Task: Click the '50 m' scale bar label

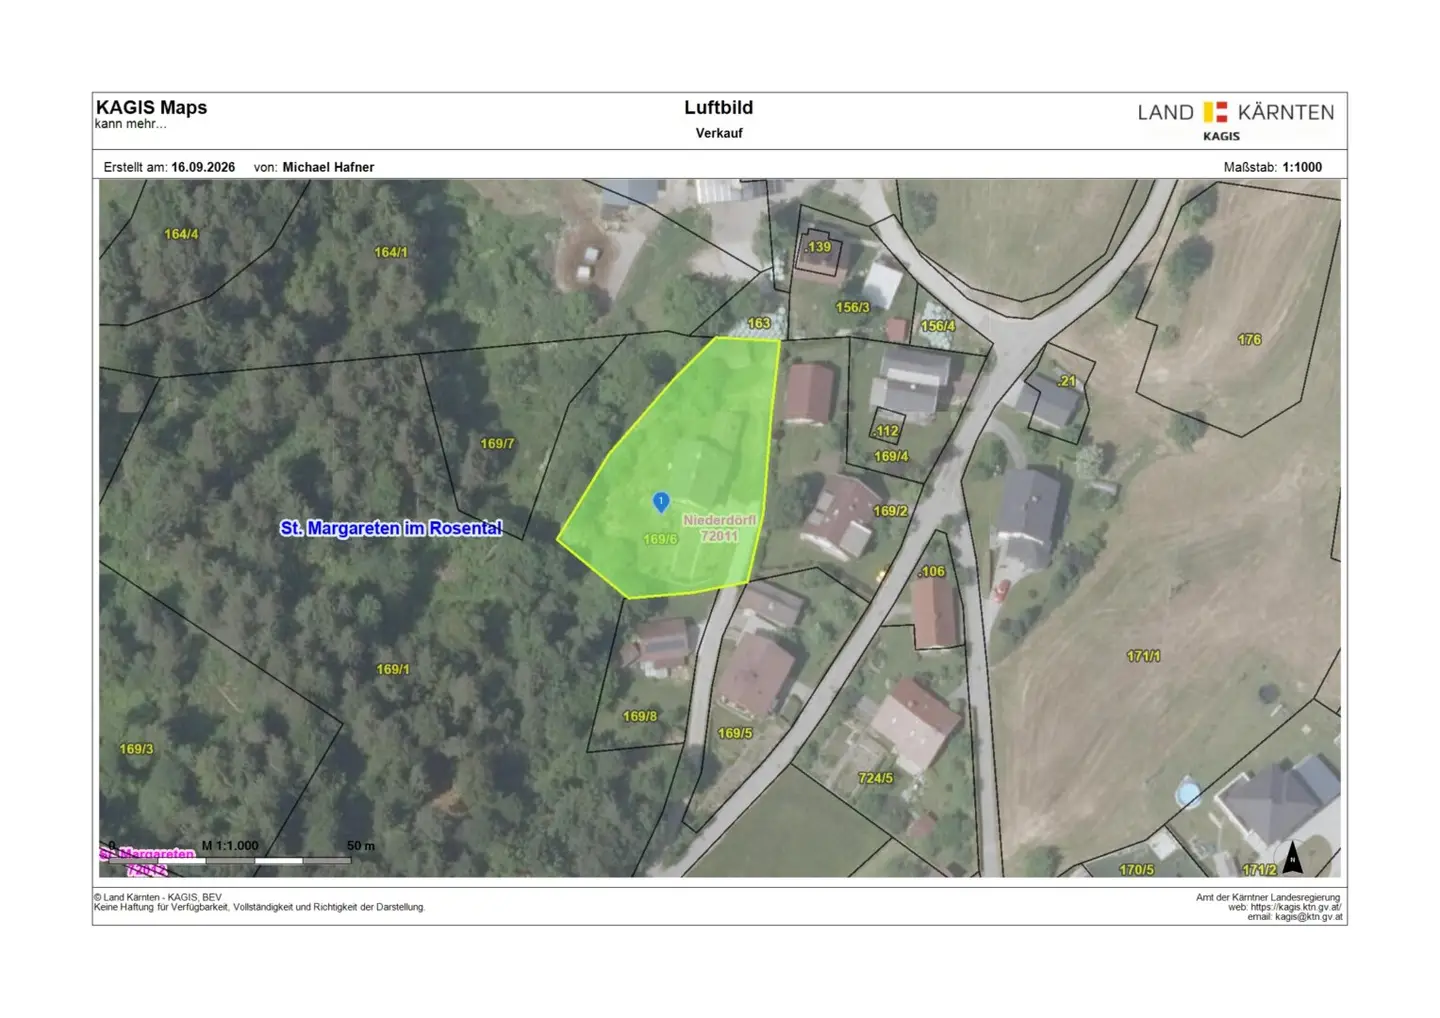Action: tap(361, 846)
